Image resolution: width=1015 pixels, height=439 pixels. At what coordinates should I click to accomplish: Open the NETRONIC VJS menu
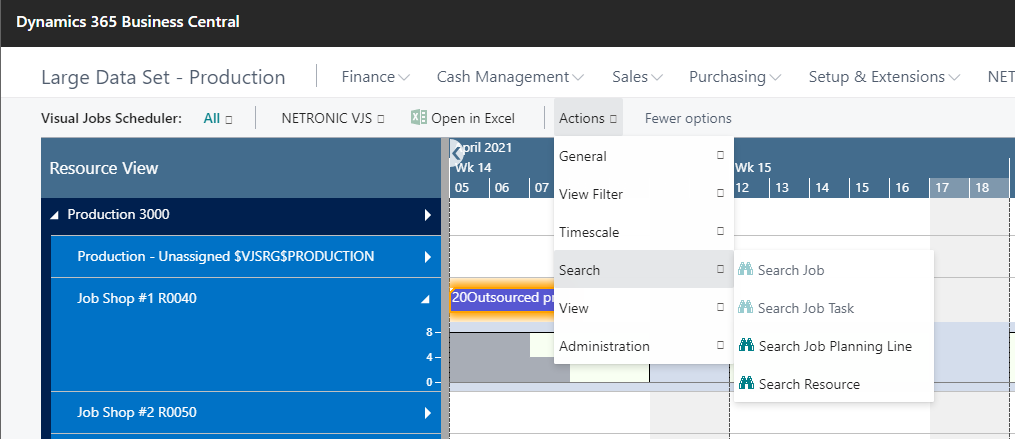333,118
